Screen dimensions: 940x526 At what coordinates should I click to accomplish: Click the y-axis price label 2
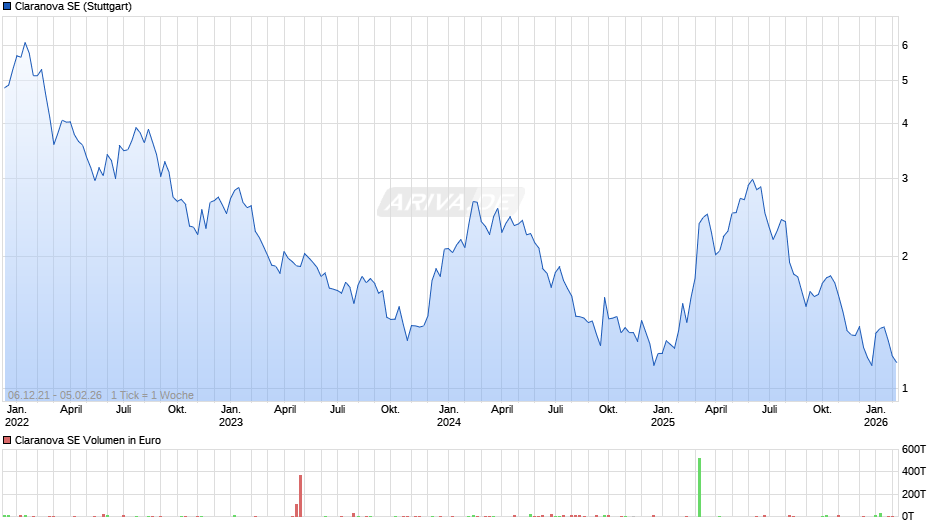click(905, 257)
